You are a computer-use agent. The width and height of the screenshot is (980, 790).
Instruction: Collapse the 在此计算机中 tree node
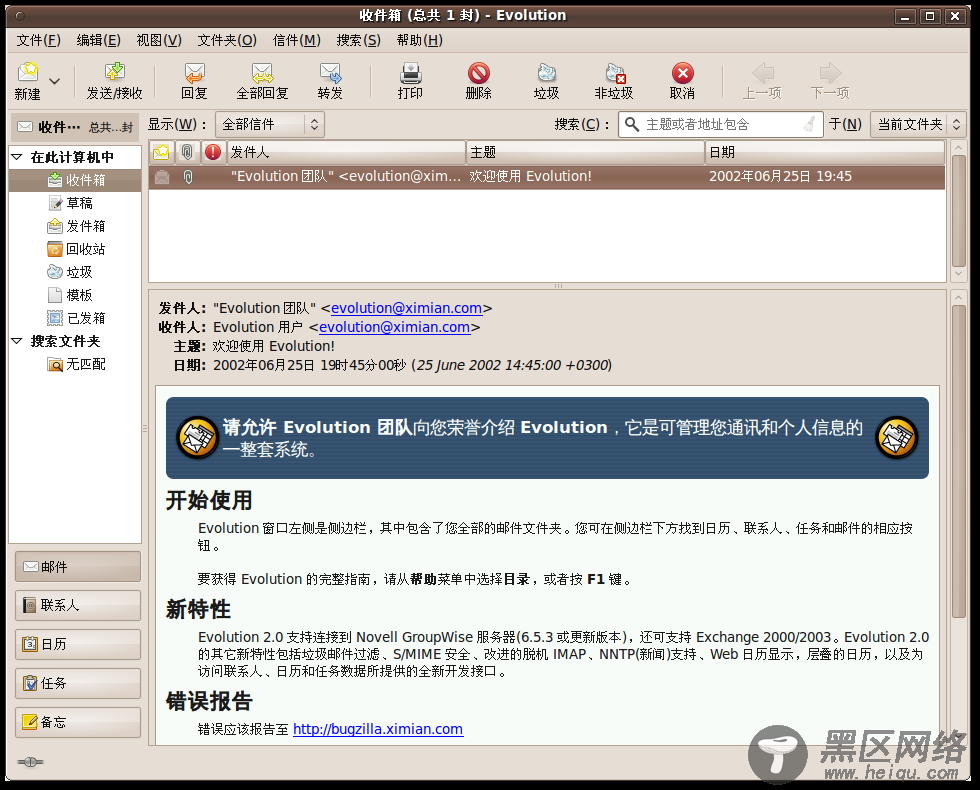[17, 157]
